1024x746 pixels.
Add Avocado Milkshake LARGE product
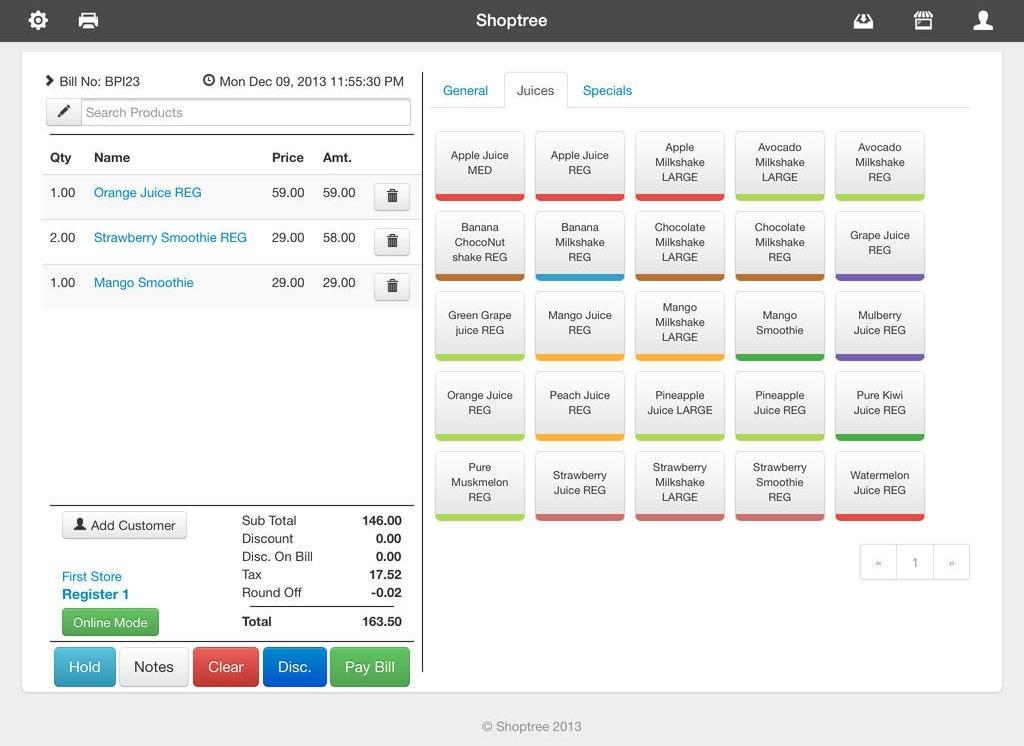coord(780,166)
